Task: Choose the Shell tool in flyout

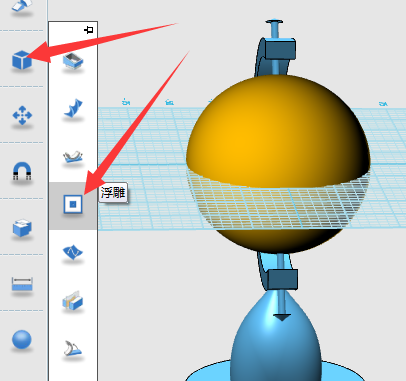Action: 73,61
